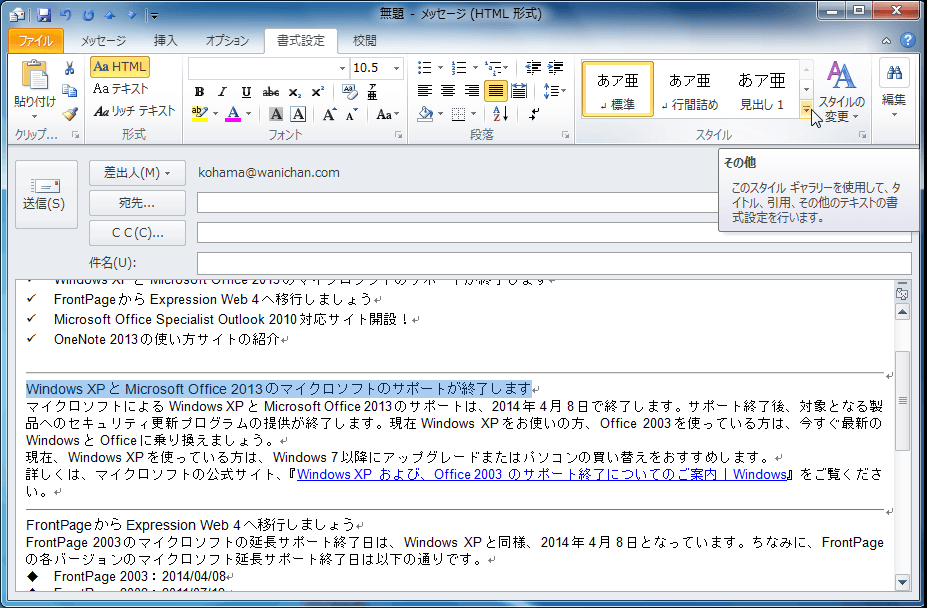Screen dimensions: 927x608
Task: Cut the selection with the scissors icon
Action: (x=70, y=69)
